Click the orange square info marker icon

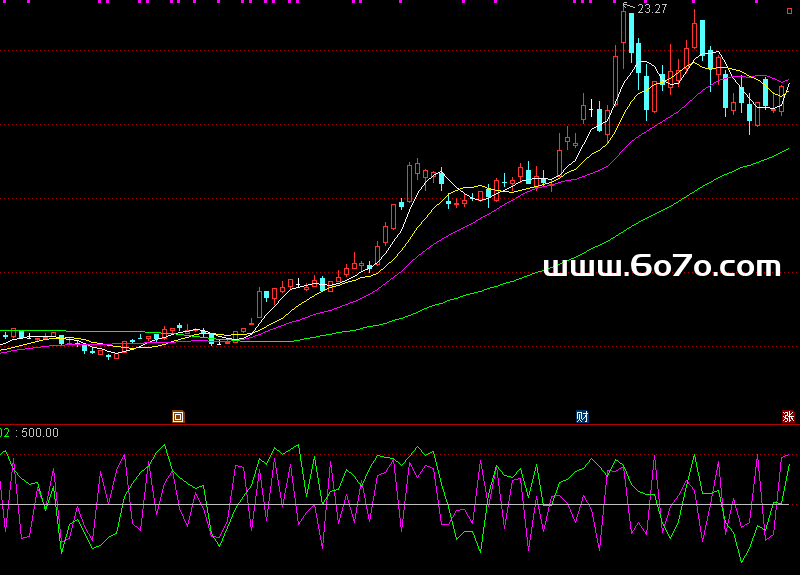pyautogui.click(x=178, y=417)
